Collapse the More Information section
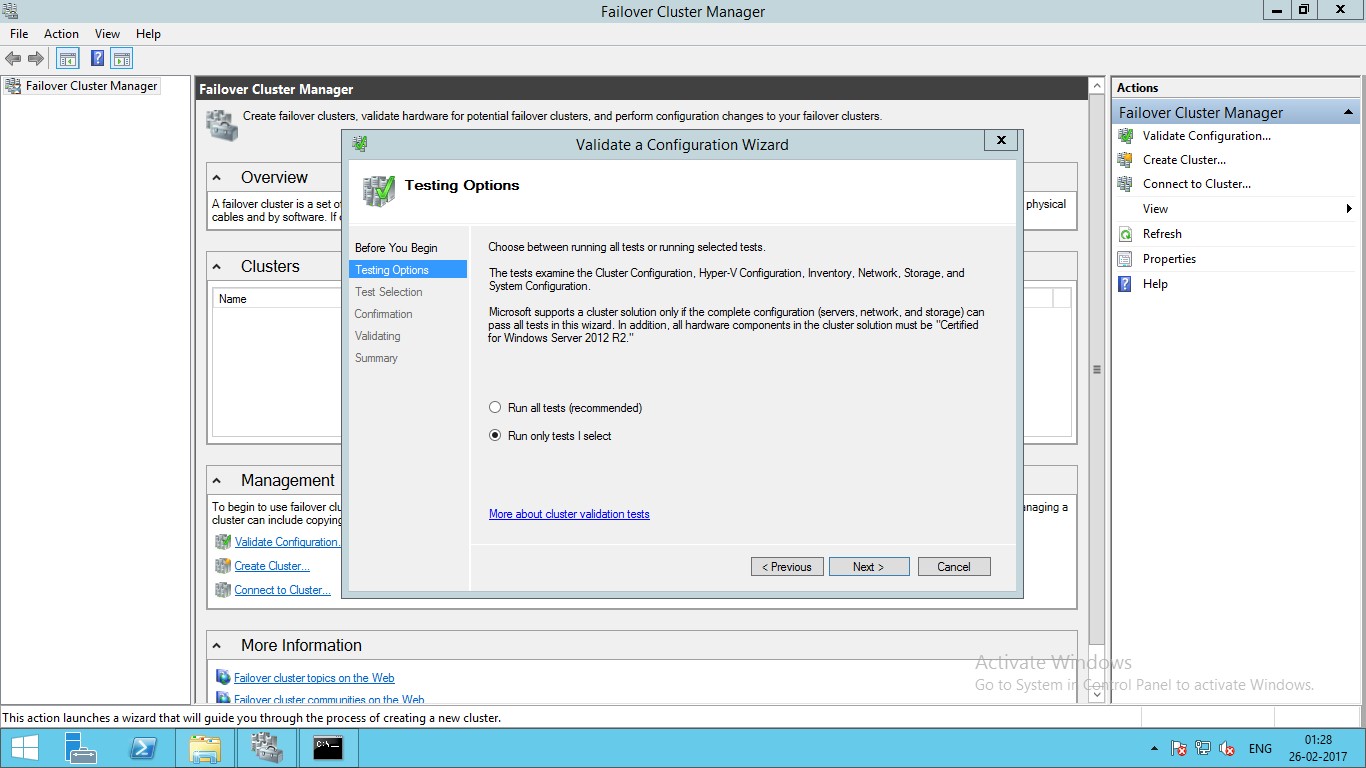The height and width of the screenshot is (768, 1366). 217,646
